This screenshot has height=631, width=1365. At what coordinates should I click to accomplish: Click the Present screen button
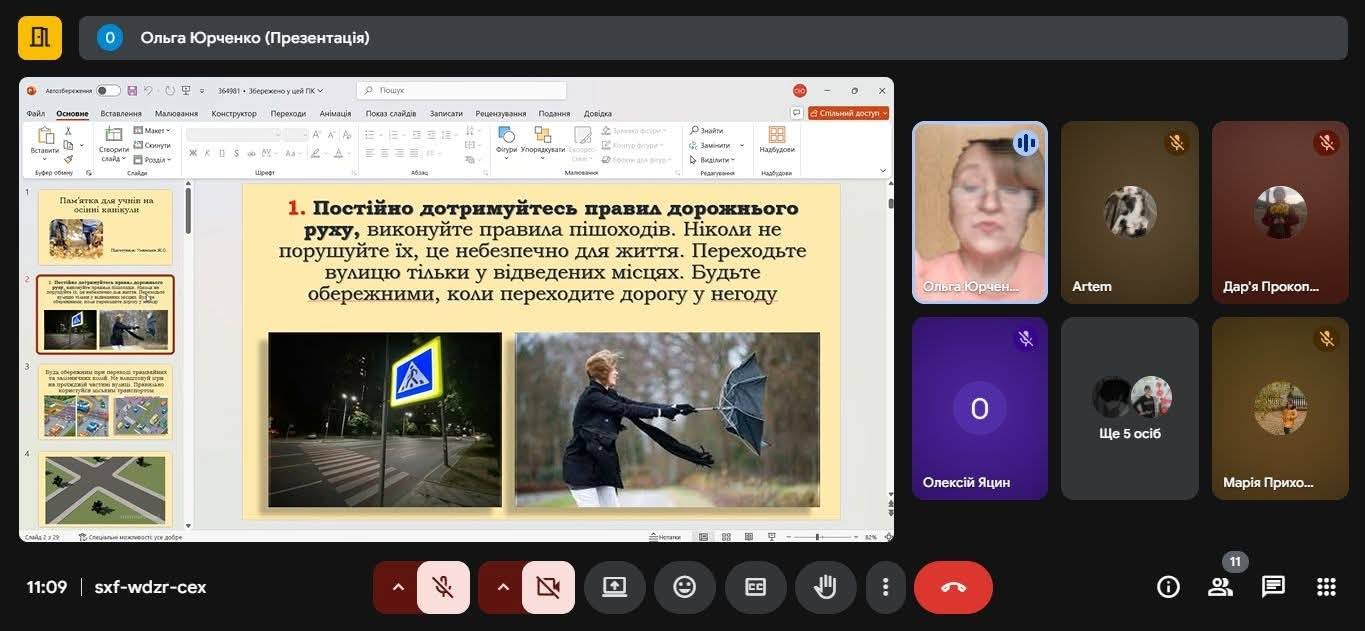(614, 587)
